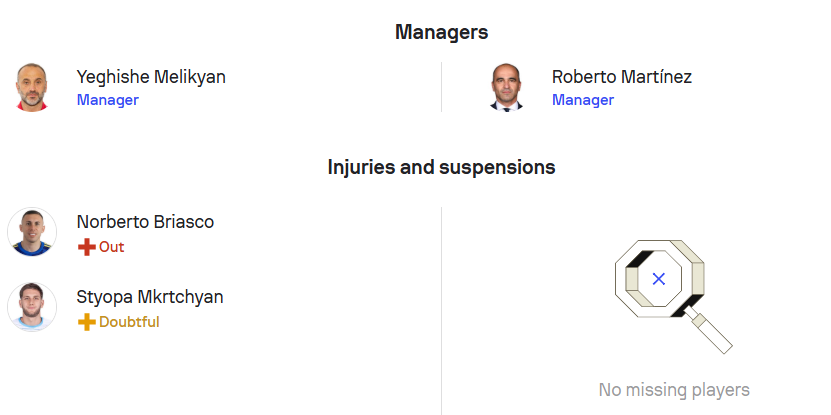Click the No missing players message
The width and height of the screenshot is (831, 415).
click(674, 390)
